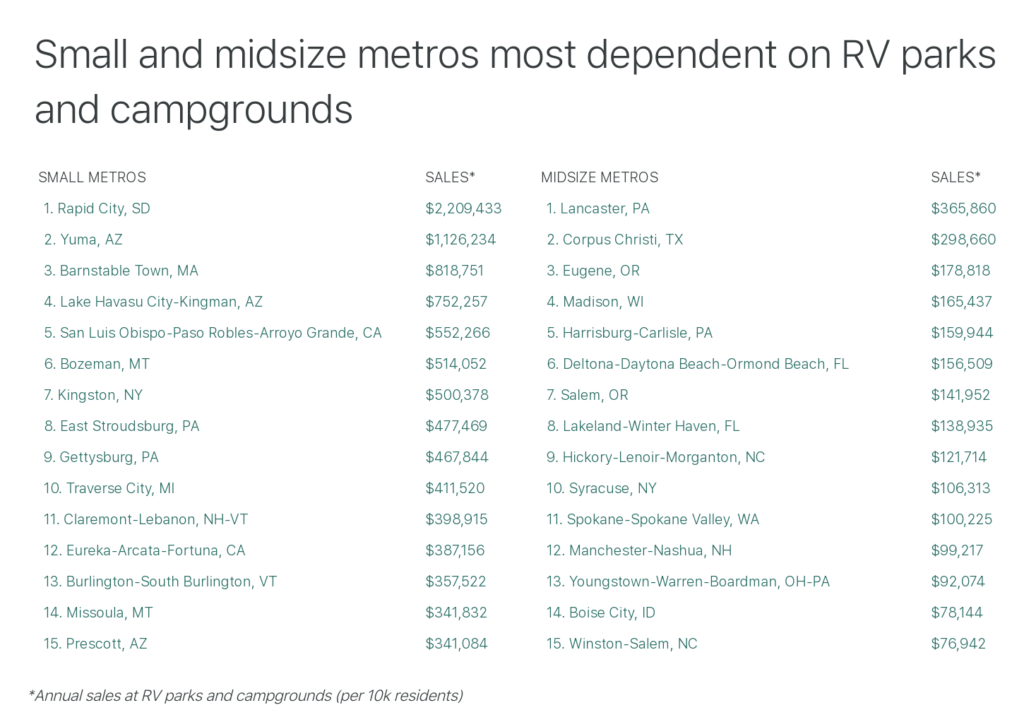Select '5. Harrisburg-Carlisle, PA'
The image size is (1024, 715).
630,333
